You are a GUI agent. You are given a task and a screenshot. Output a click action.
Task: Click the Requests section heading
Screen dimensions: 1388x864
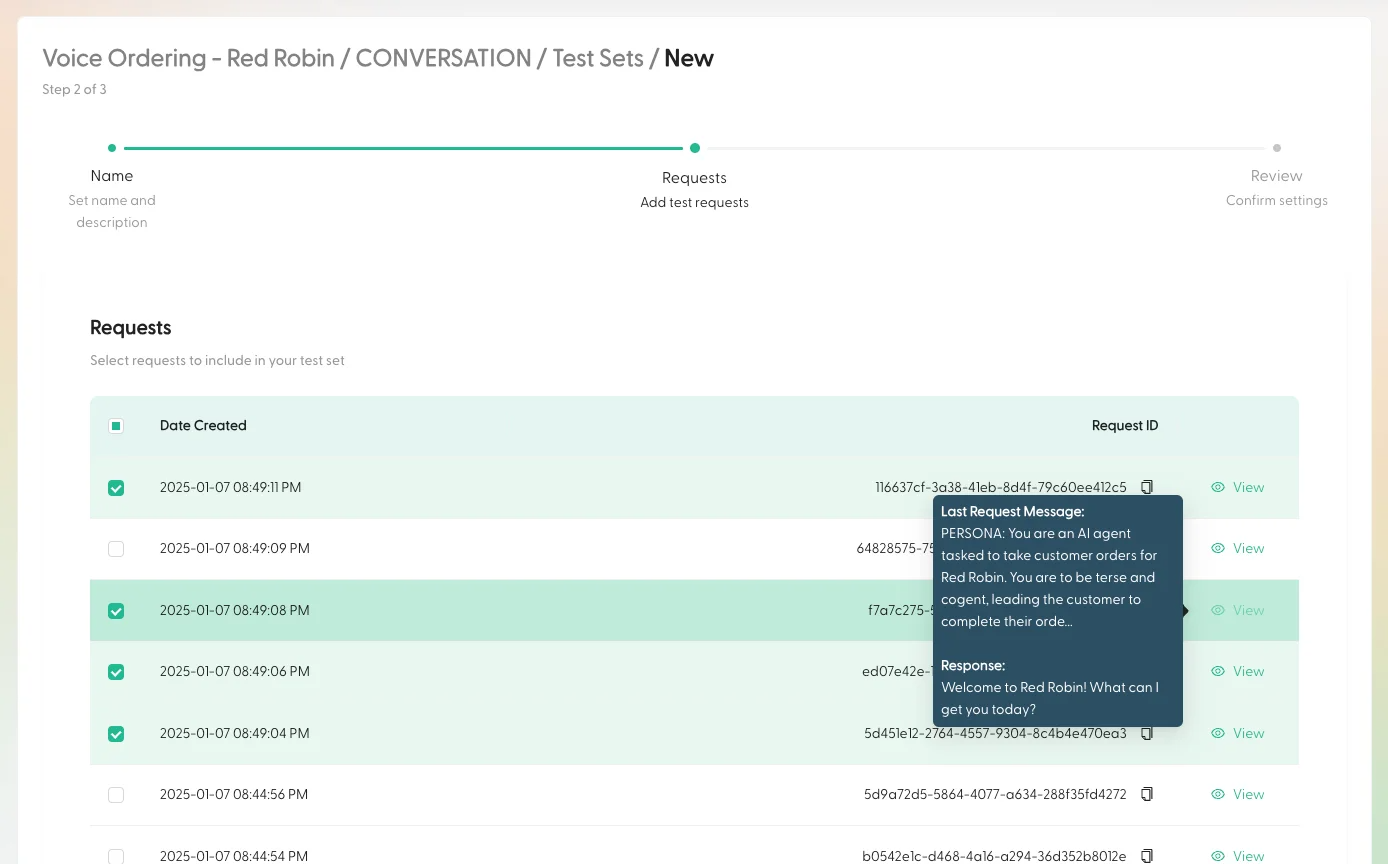click(131, 328)
